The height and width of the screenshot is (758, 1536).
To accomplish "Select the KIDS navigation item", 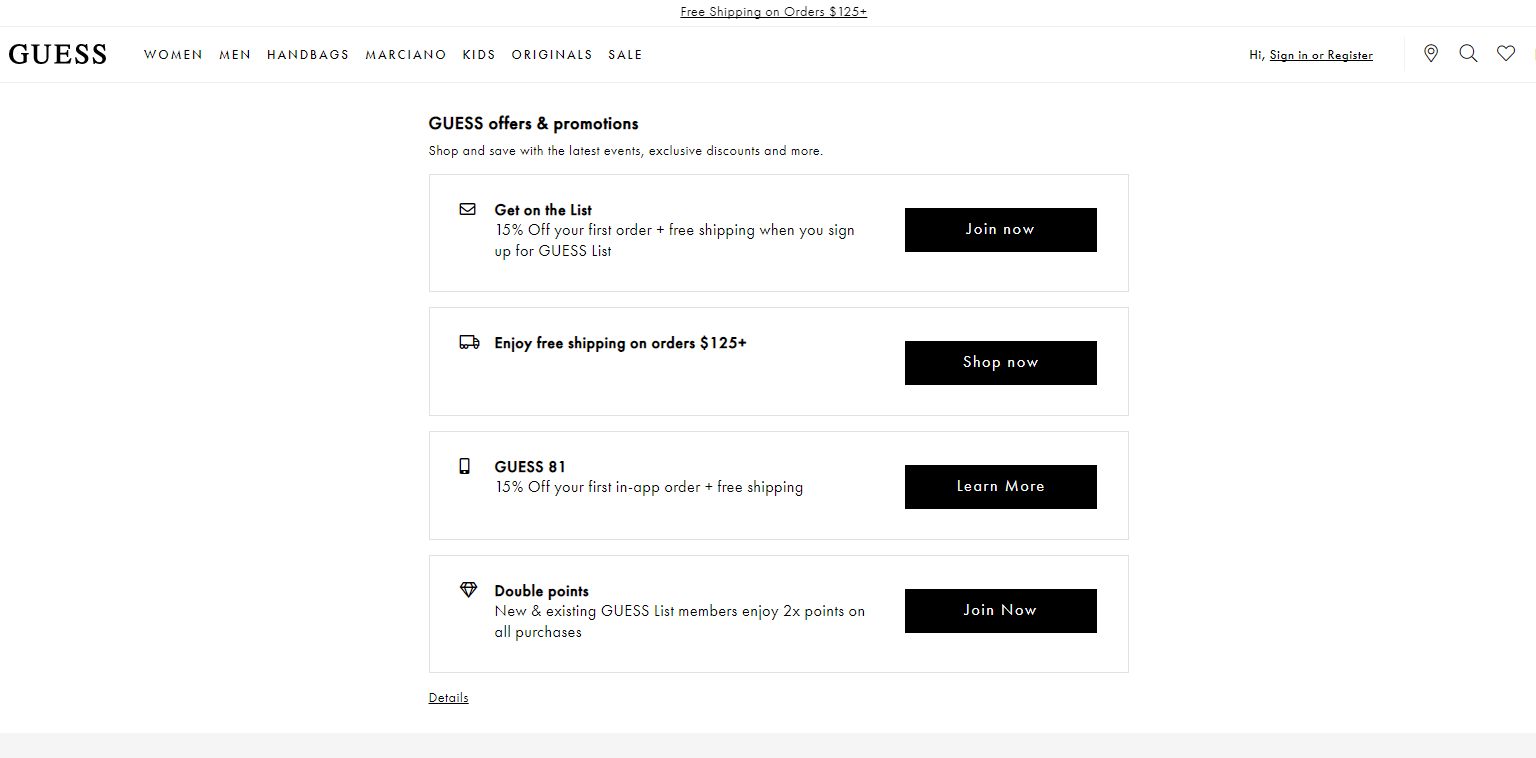I will click(479, 55).
